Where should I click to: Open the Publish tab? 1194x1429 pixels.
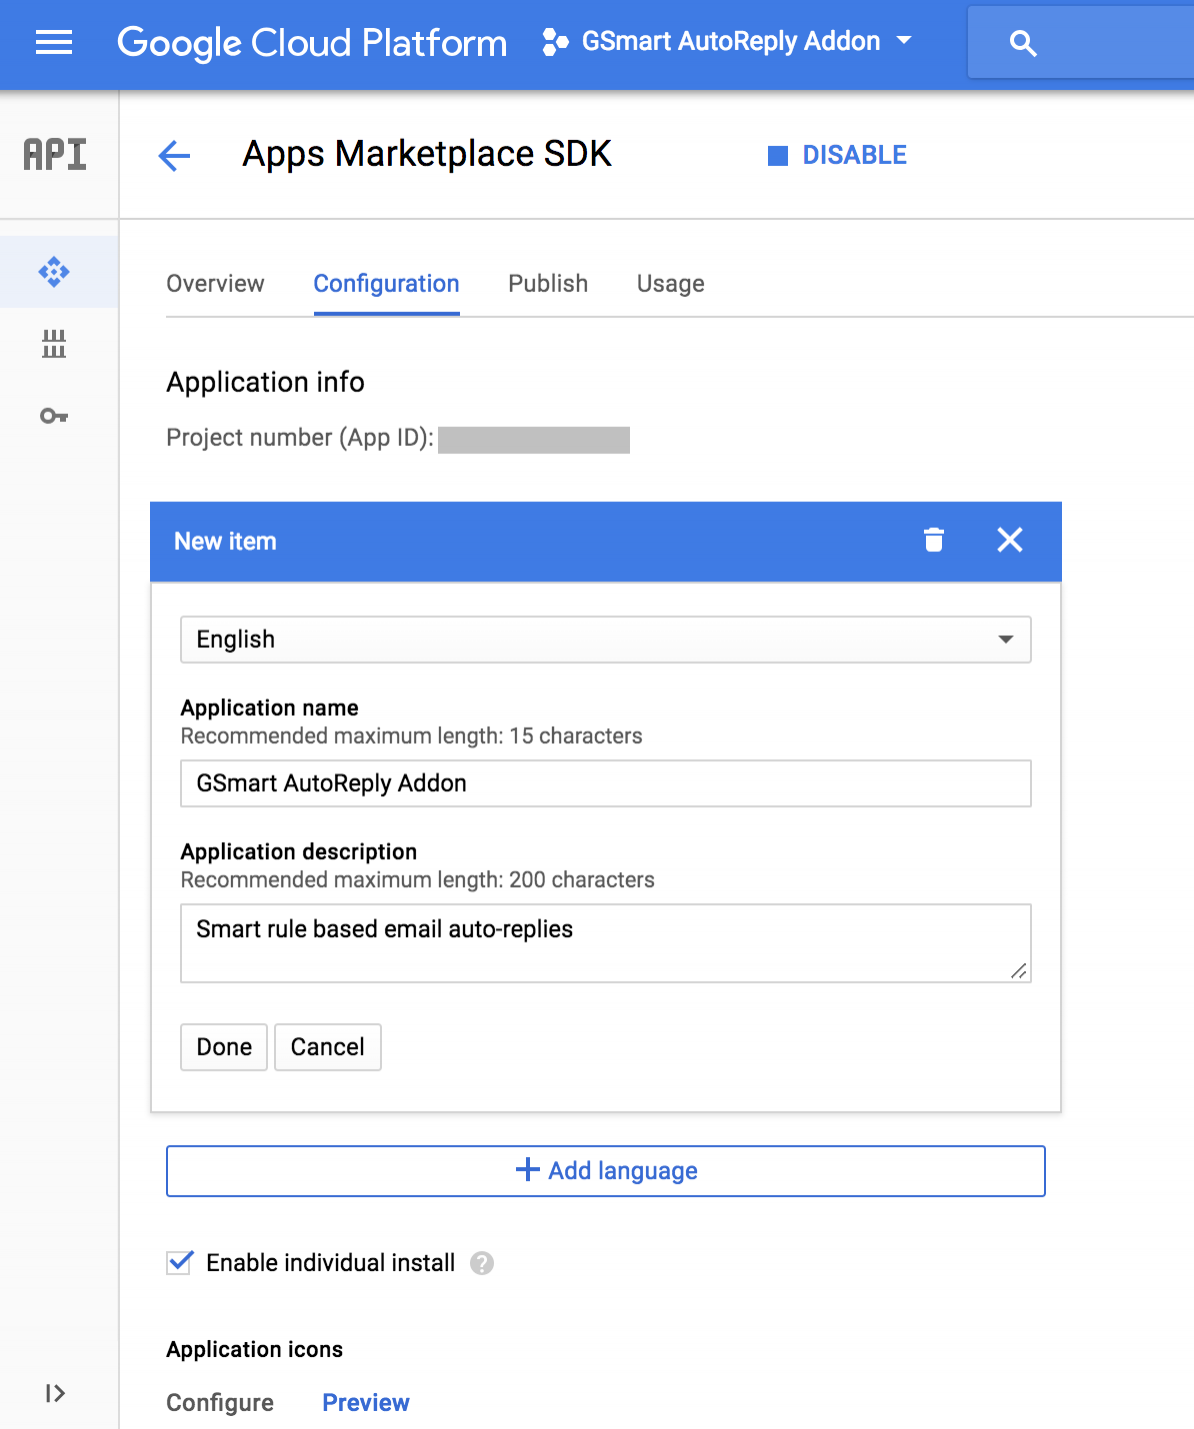pyautogui.click(x=548, y=284)
